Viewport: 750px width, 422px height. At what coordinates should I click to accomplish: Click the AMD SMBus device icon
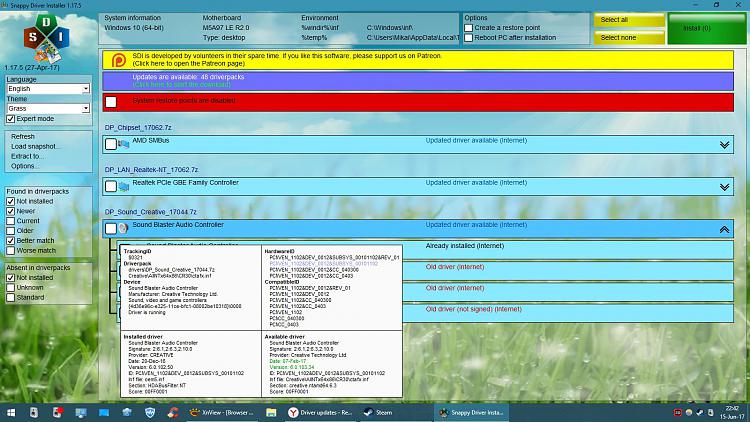[124, 144]
